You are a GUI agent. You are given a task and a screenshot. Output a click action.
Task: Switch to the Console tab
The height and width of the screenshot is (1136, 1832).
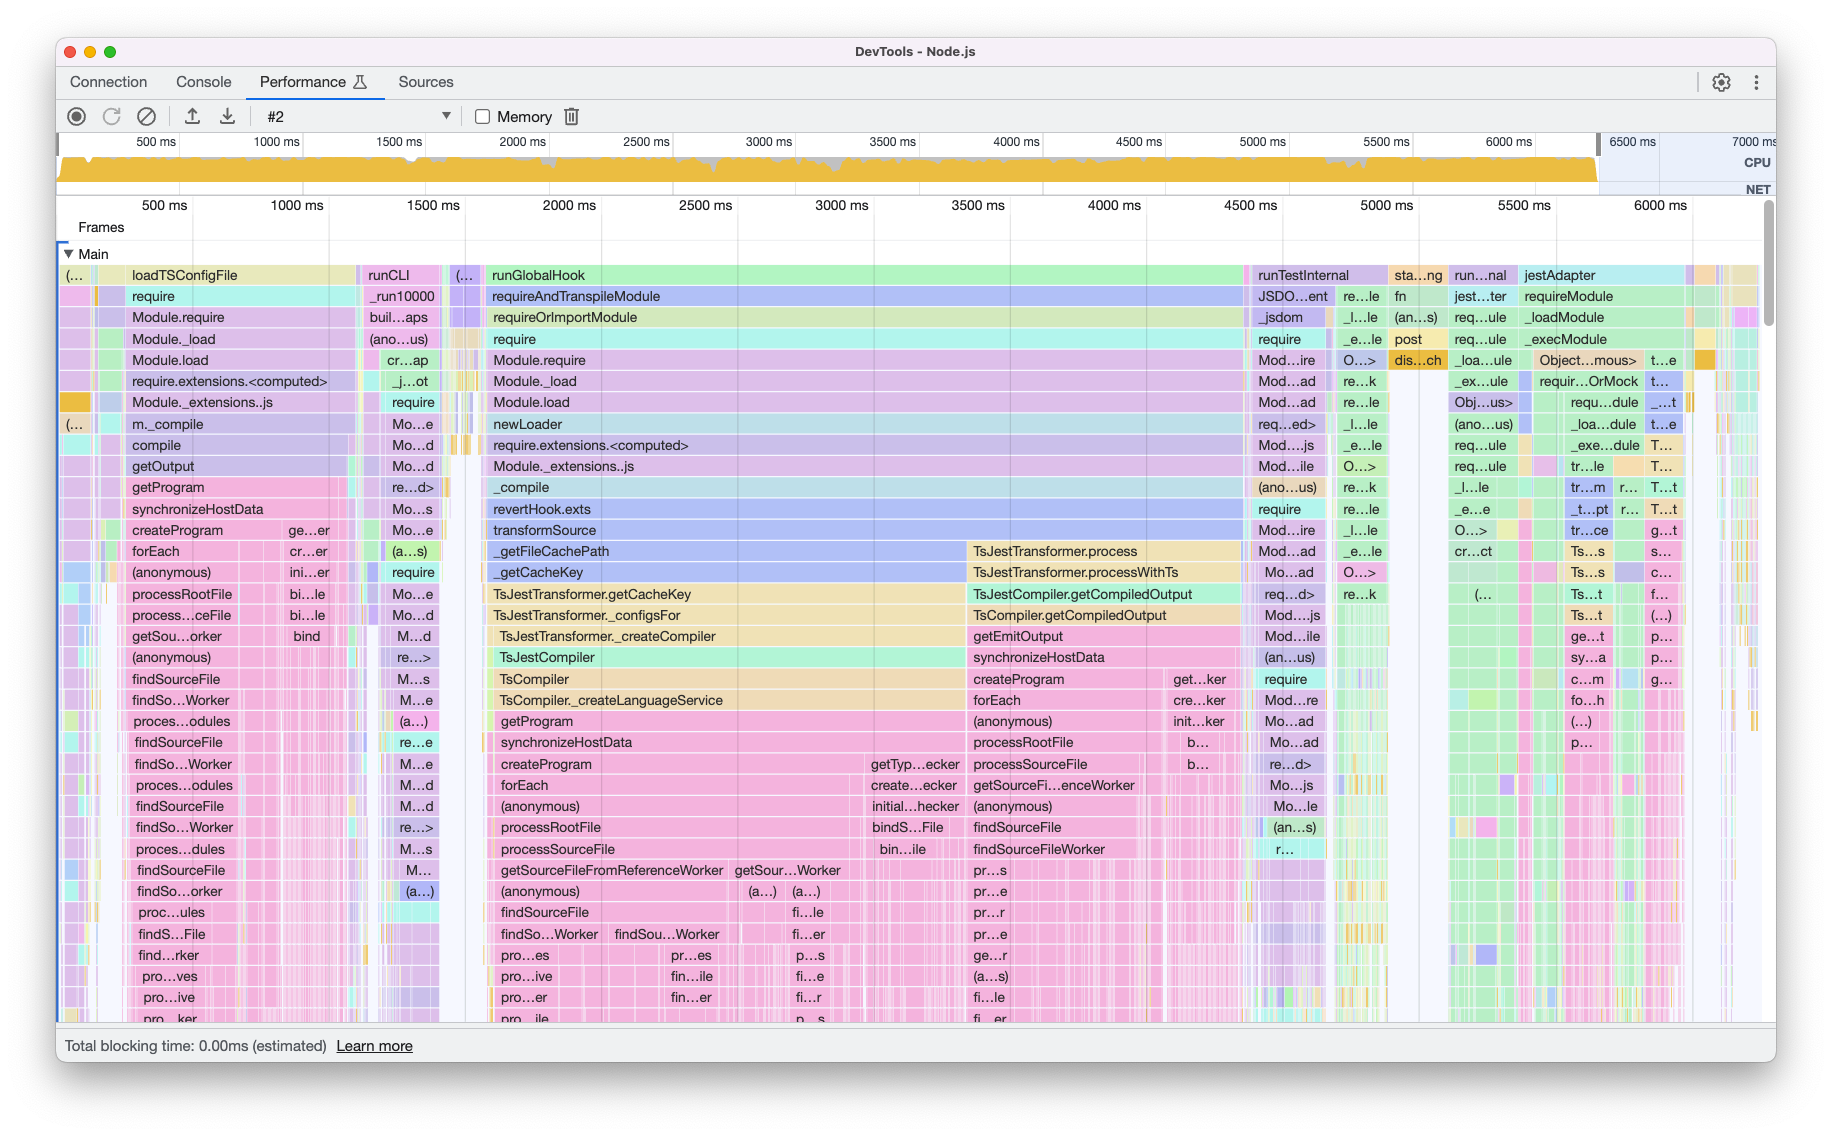(203, 82)
